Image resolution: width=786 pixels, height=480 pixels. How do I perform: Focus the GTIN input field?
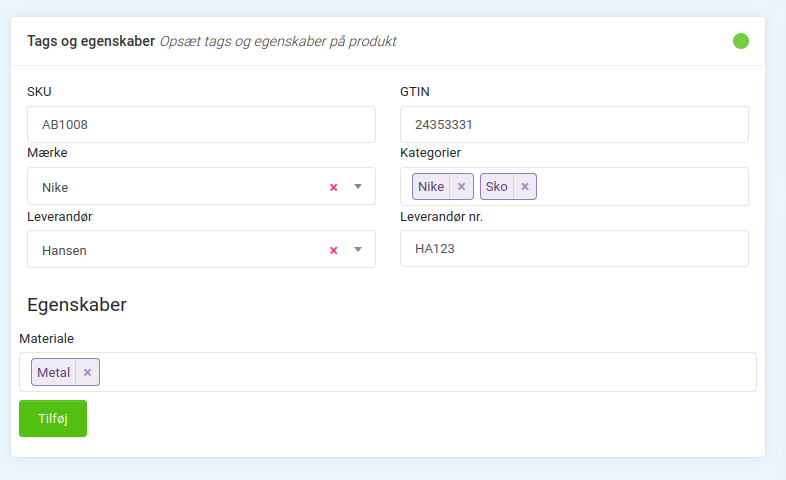point(573,125)
